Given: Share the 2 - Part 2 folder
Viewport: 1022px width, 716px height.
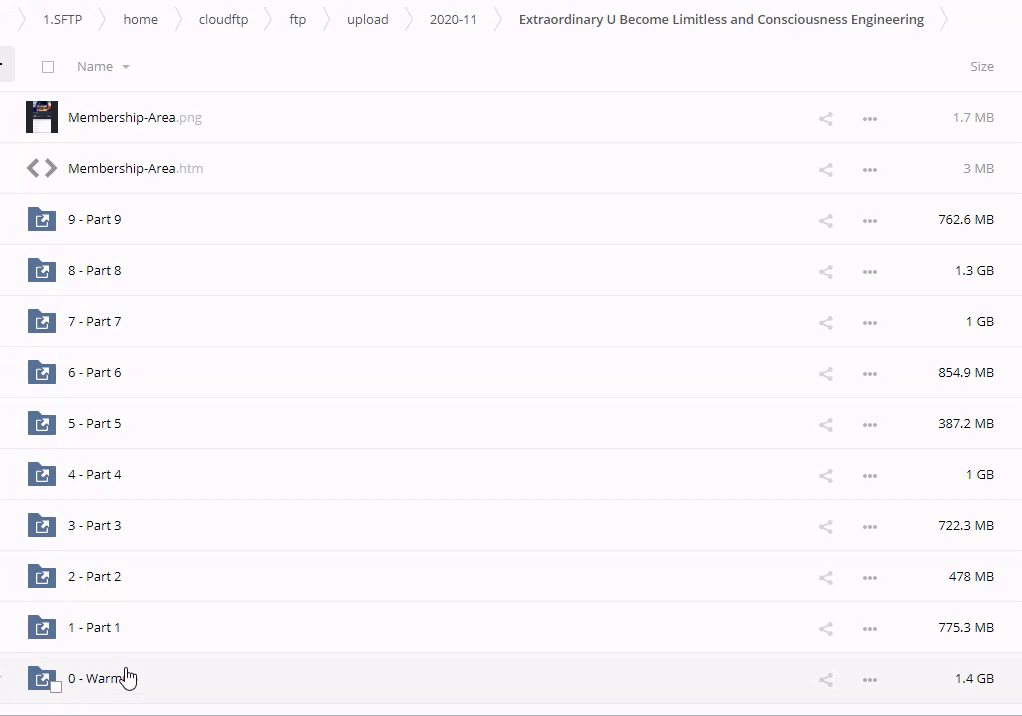Looking at the screenshot, I should tap(825, 577).
